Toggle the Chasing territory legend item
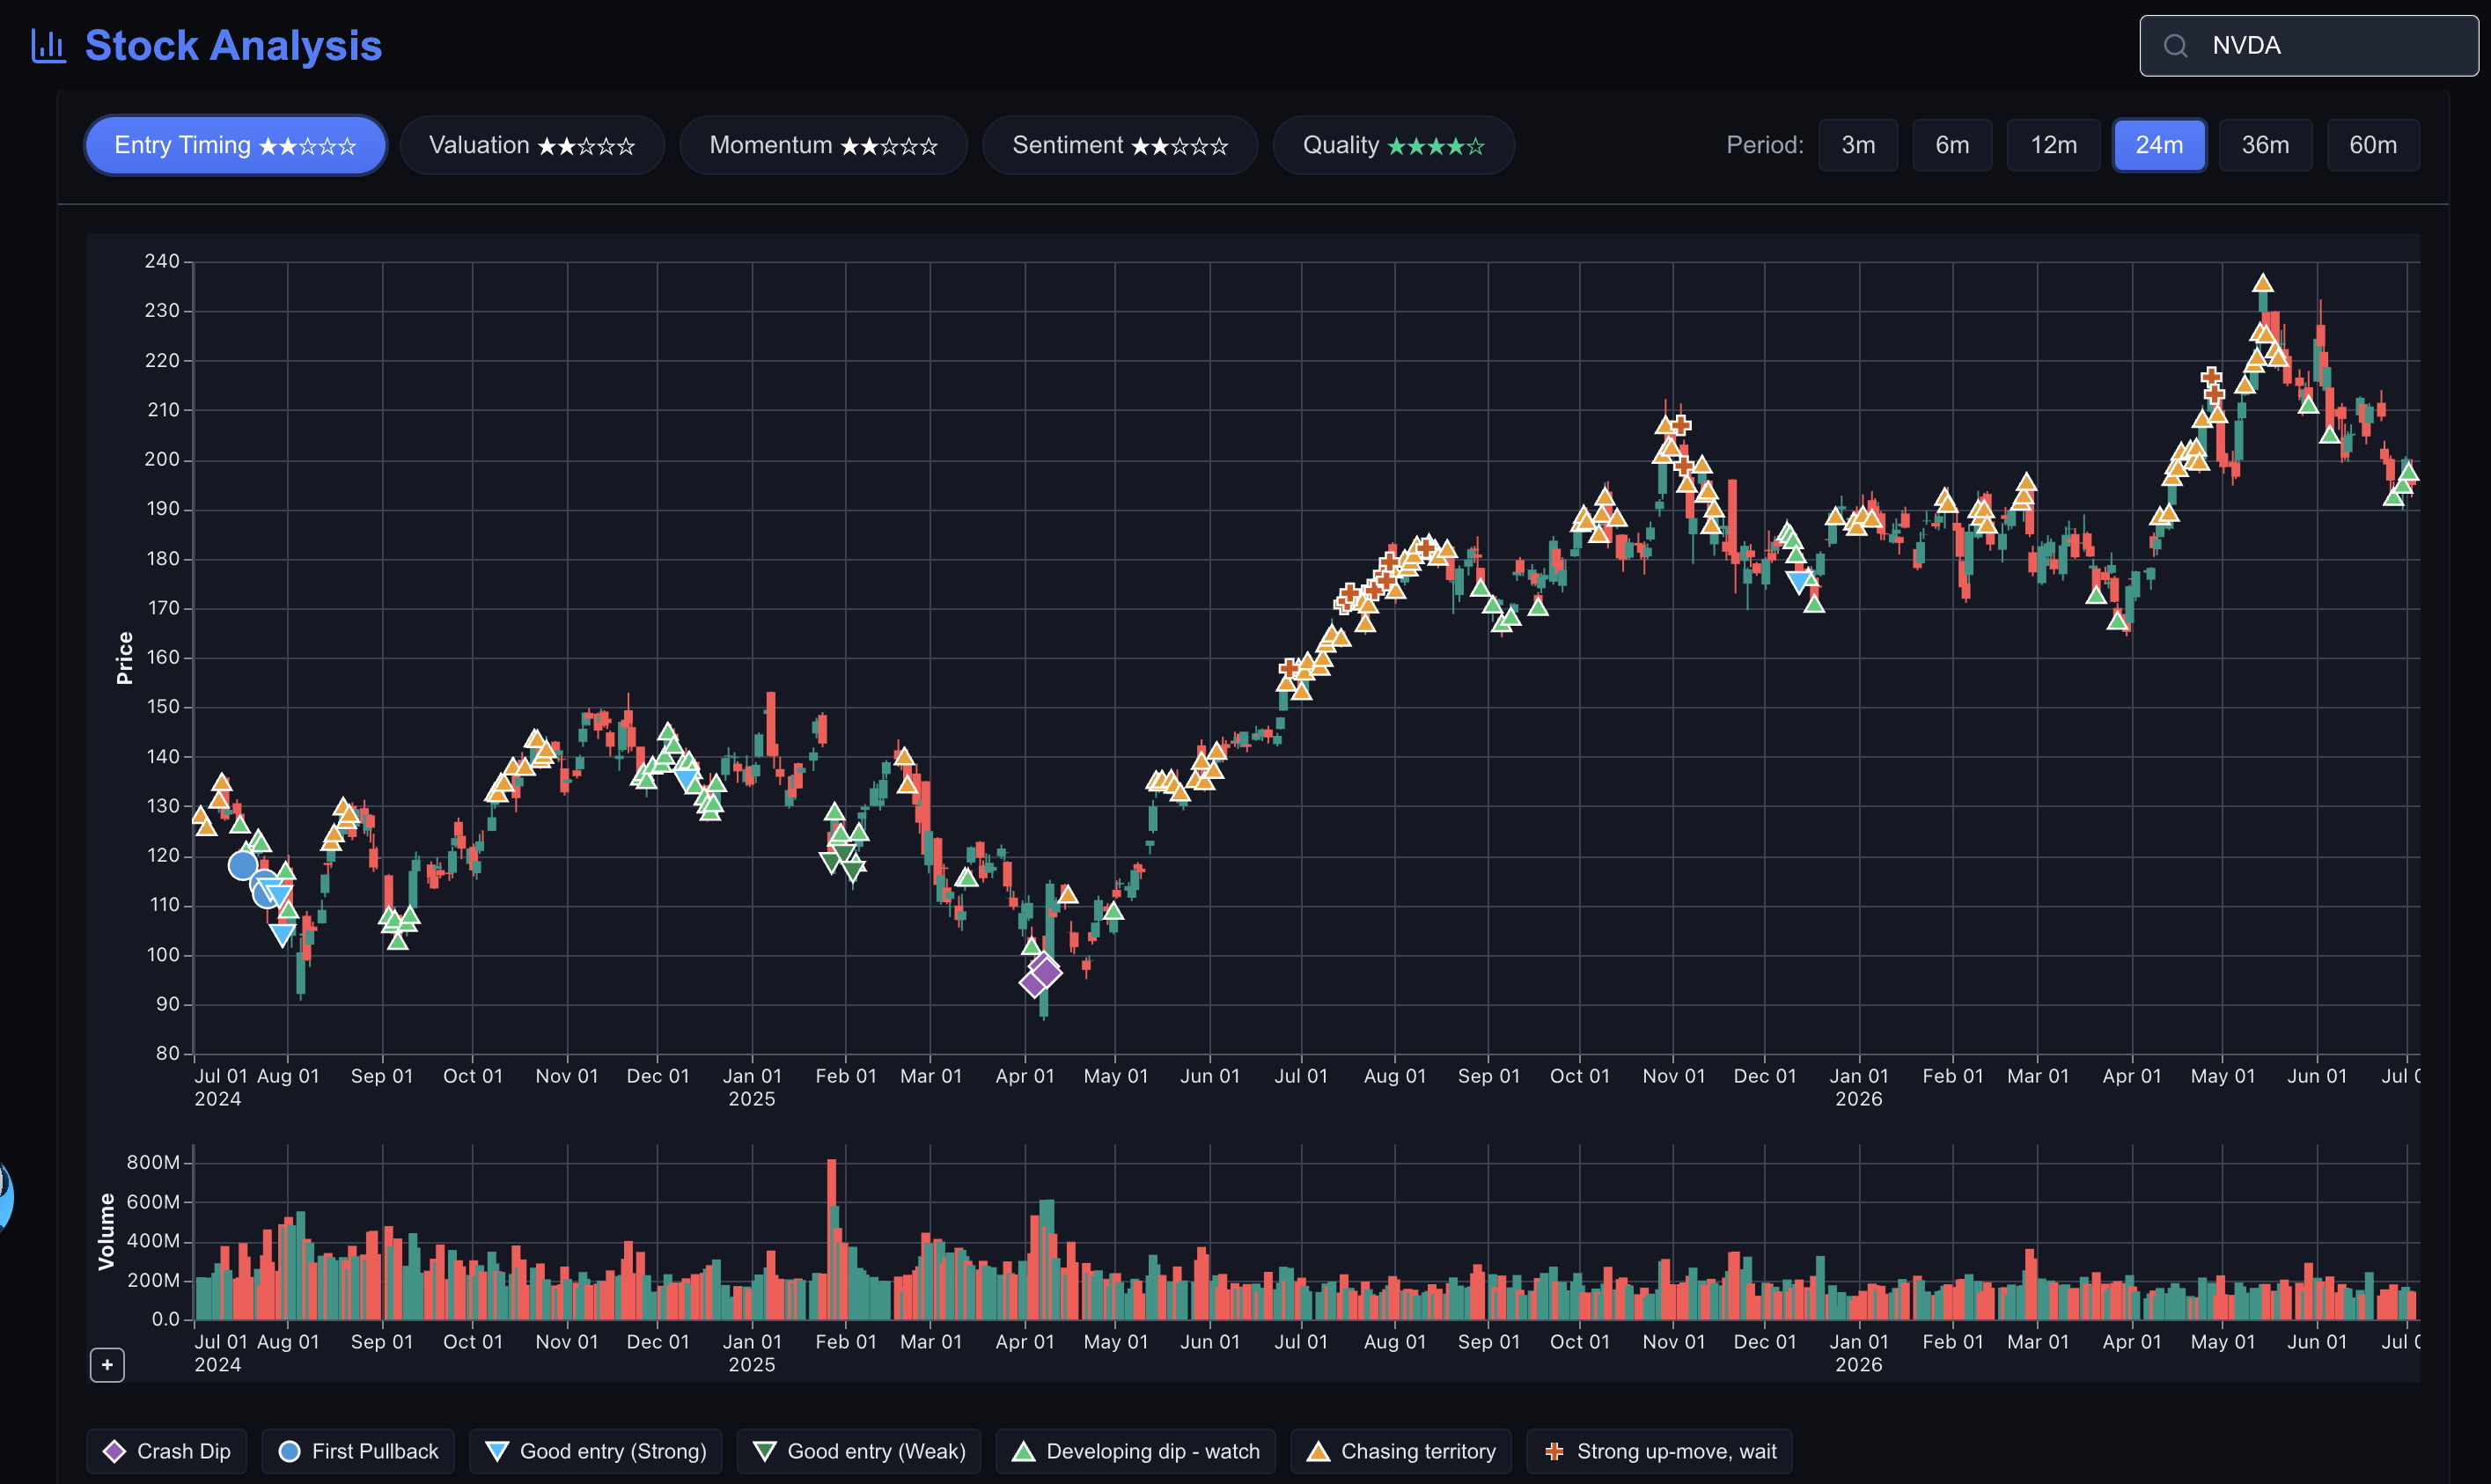2491x1484 pixels. [1402, 1451]
